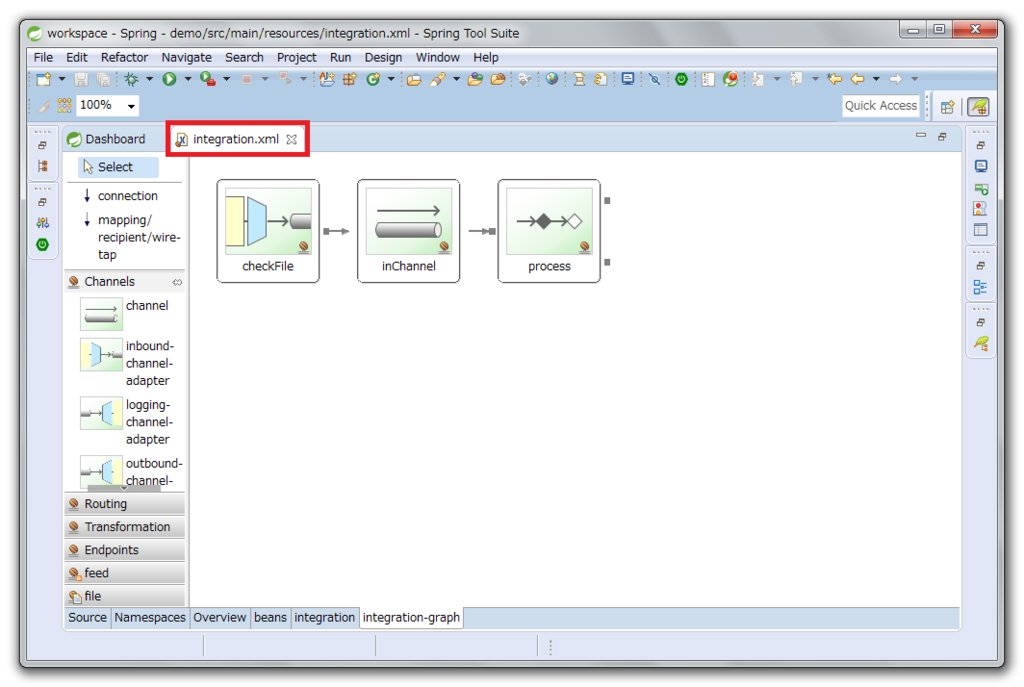This screenshot has width=1024, height=687.
Task: Open the Window menu
Action: click(x=438, y=57)
